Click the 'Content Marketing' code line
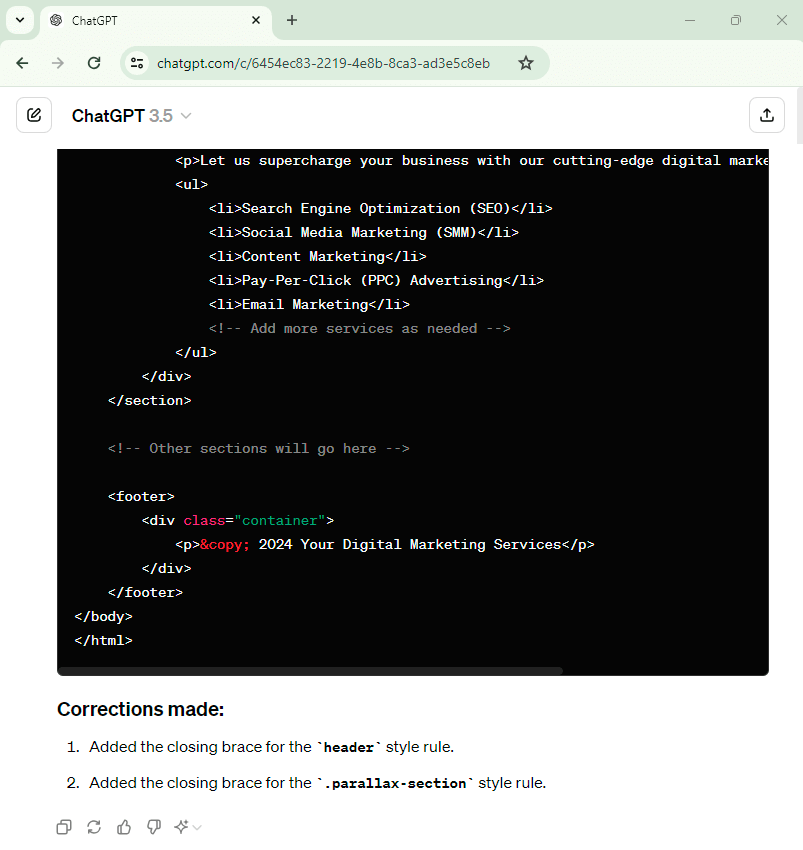803x850 pixels. (x=318, y=256)
